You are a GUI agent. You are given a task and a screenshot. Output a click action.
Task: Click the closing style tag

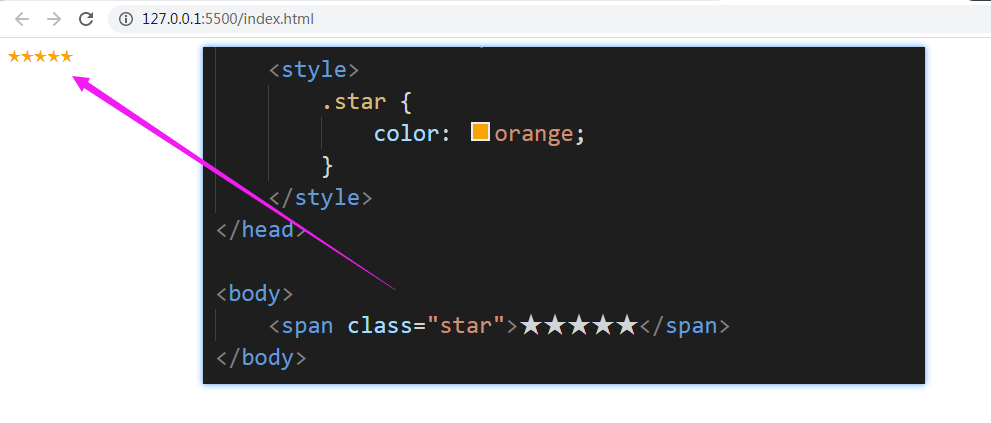point(320,197)
